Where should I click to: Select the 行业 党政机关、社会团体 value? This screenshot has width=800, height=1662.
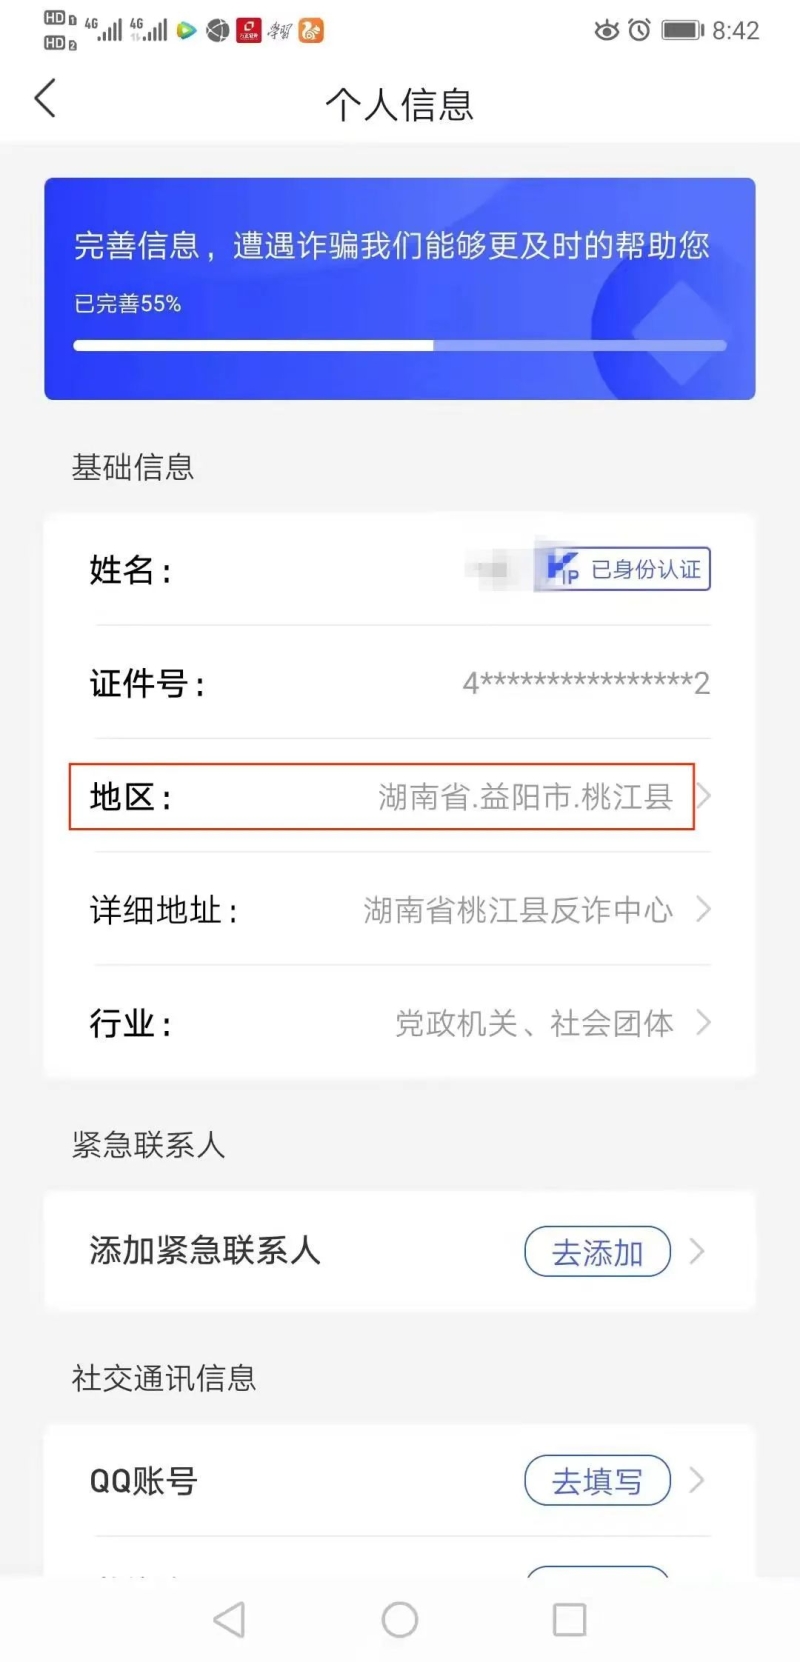coord(534,1023)
